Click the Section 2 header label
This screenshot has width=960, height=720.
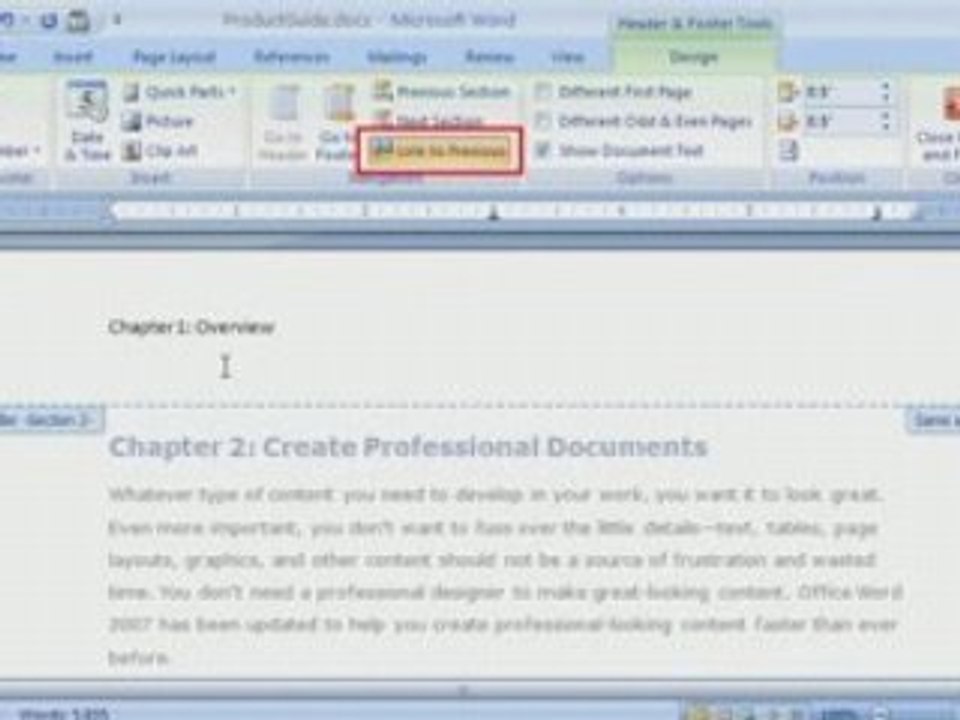(51, 420)
